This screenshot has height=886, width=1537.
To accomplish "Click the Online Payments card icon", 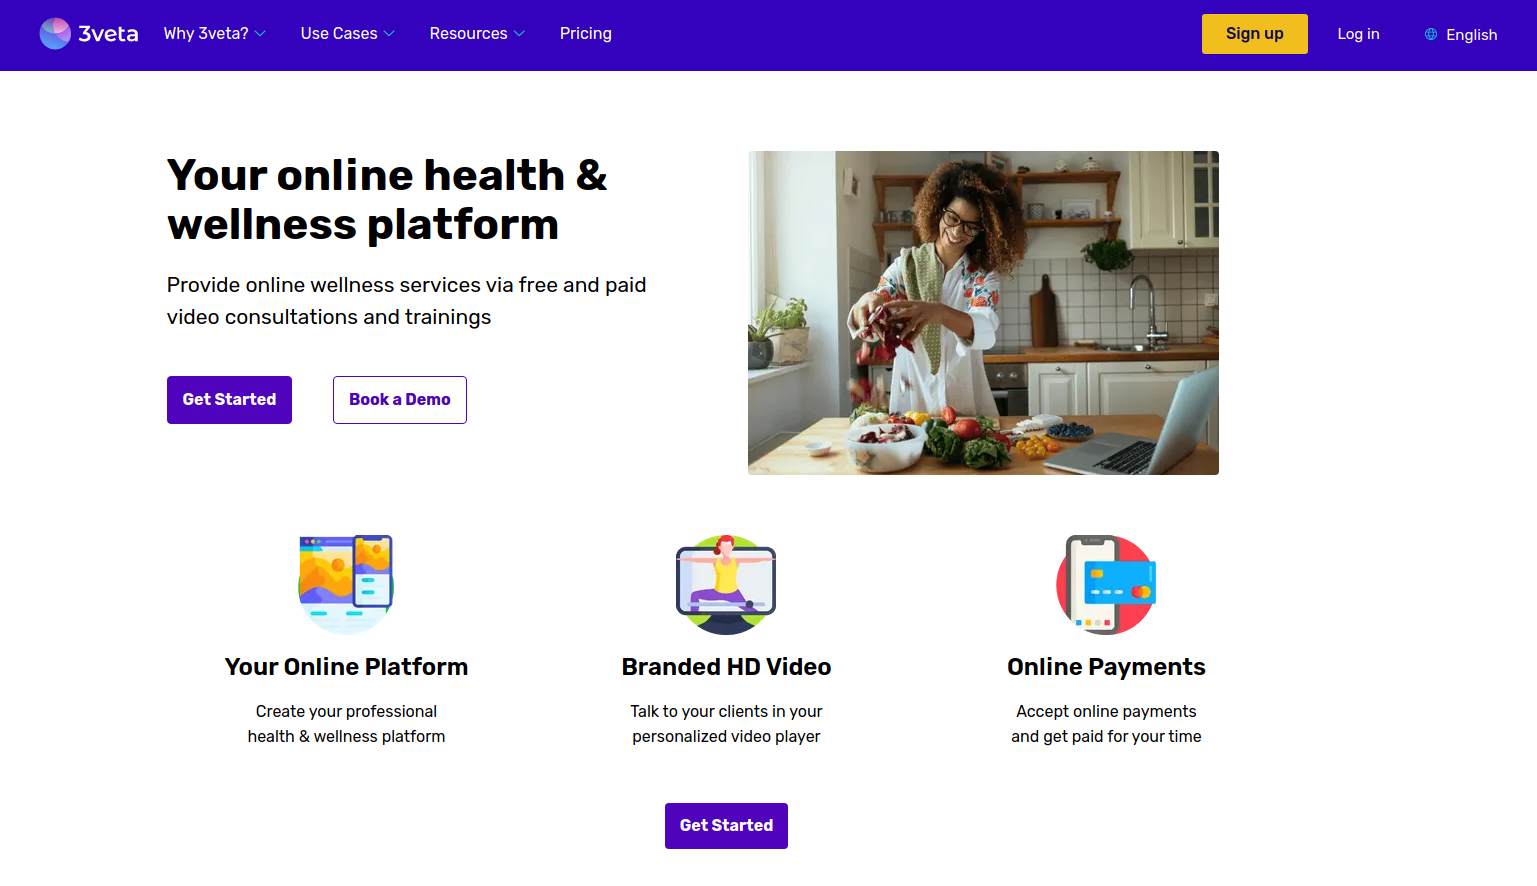I will [1106, 585].
